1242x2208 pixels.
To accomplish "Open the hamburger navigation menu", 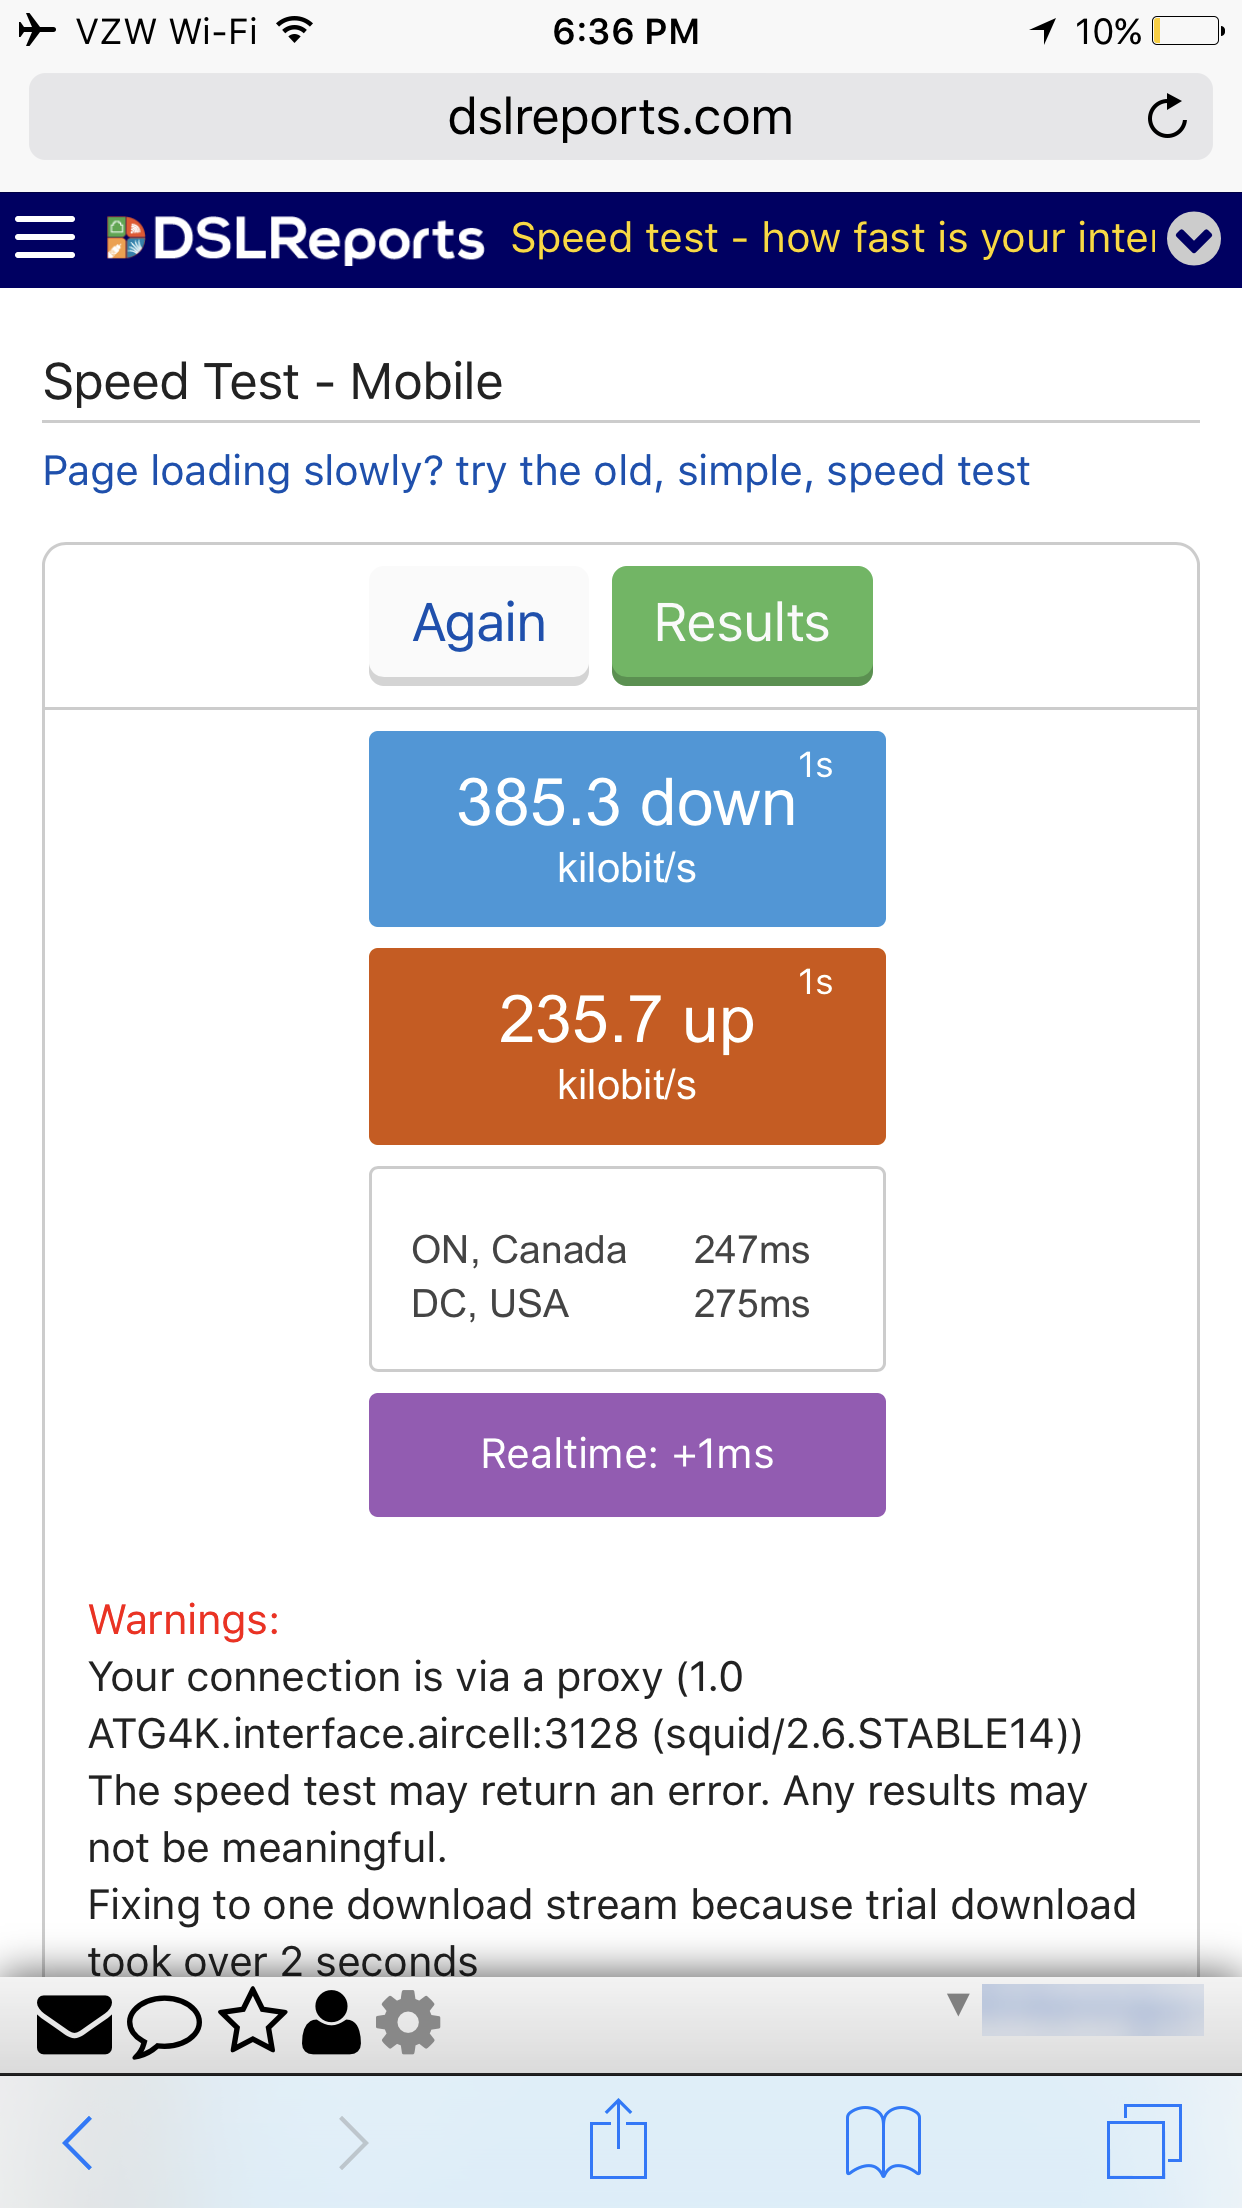I will pyautogui.click(x=45, y=238).
